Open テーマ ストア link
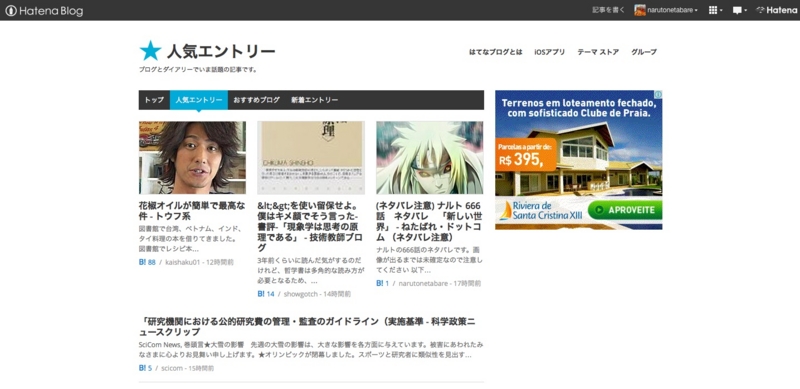The height and width of the screenshot is (389, 800). pyautogui.click(x=598, y=52)
